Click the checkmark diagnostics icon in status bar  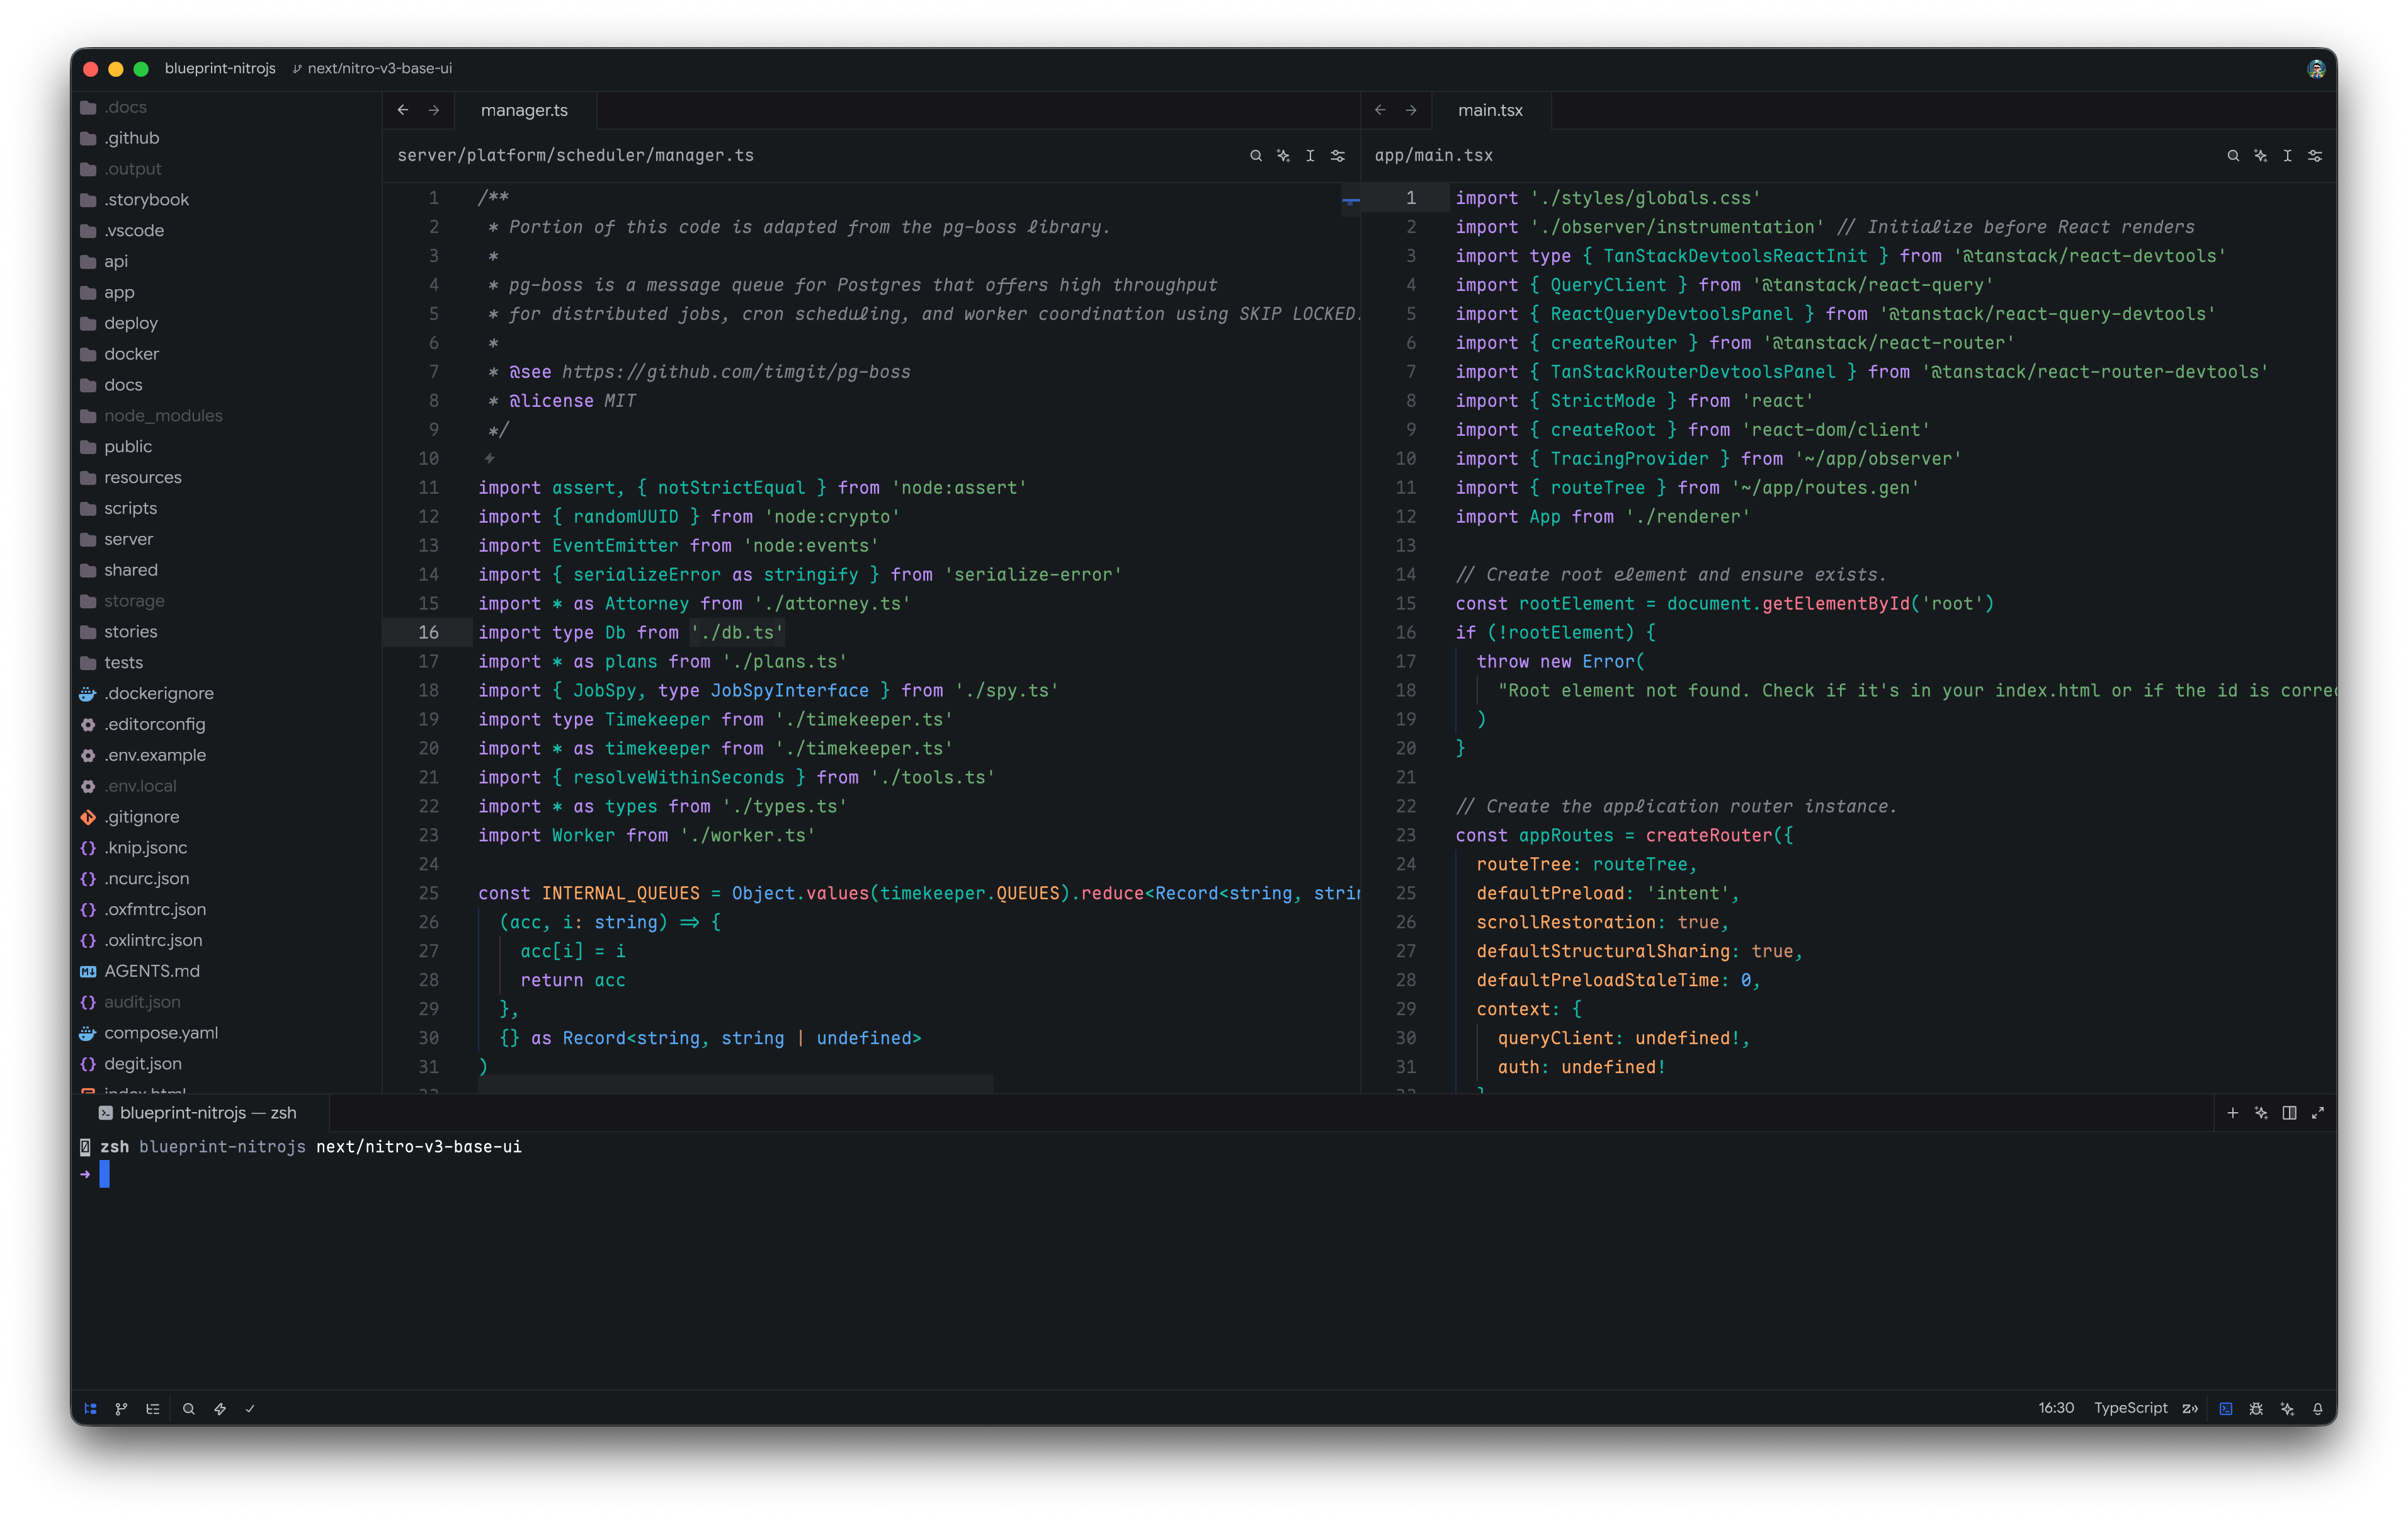pyautogui.click(x=250, y=1408)
